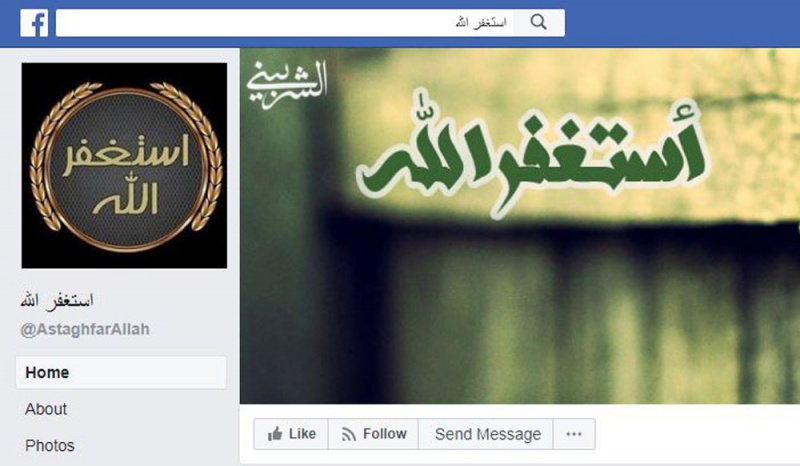Open the three-dot more options menu
Screen dimensions: 800x466
point(574,434)
